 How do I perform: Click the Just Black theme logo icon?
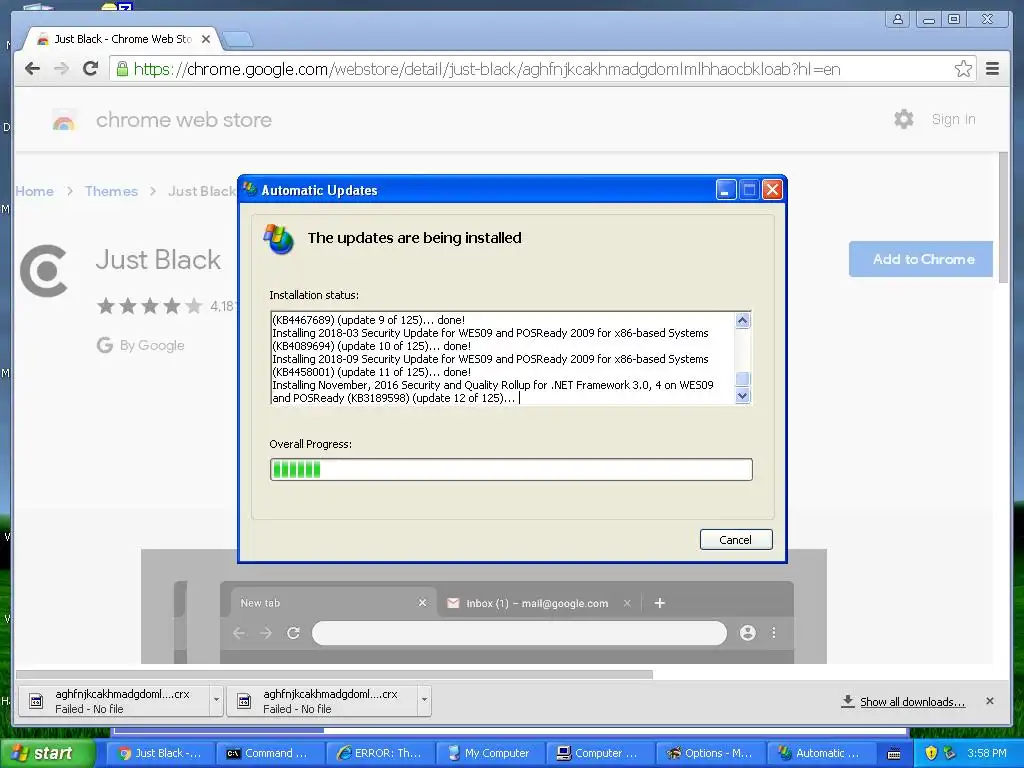point(44,271)
